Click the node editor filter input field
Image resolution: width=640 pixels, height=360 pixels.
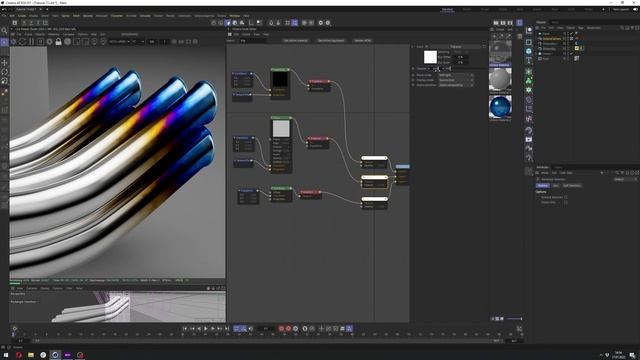pos(253,41)
